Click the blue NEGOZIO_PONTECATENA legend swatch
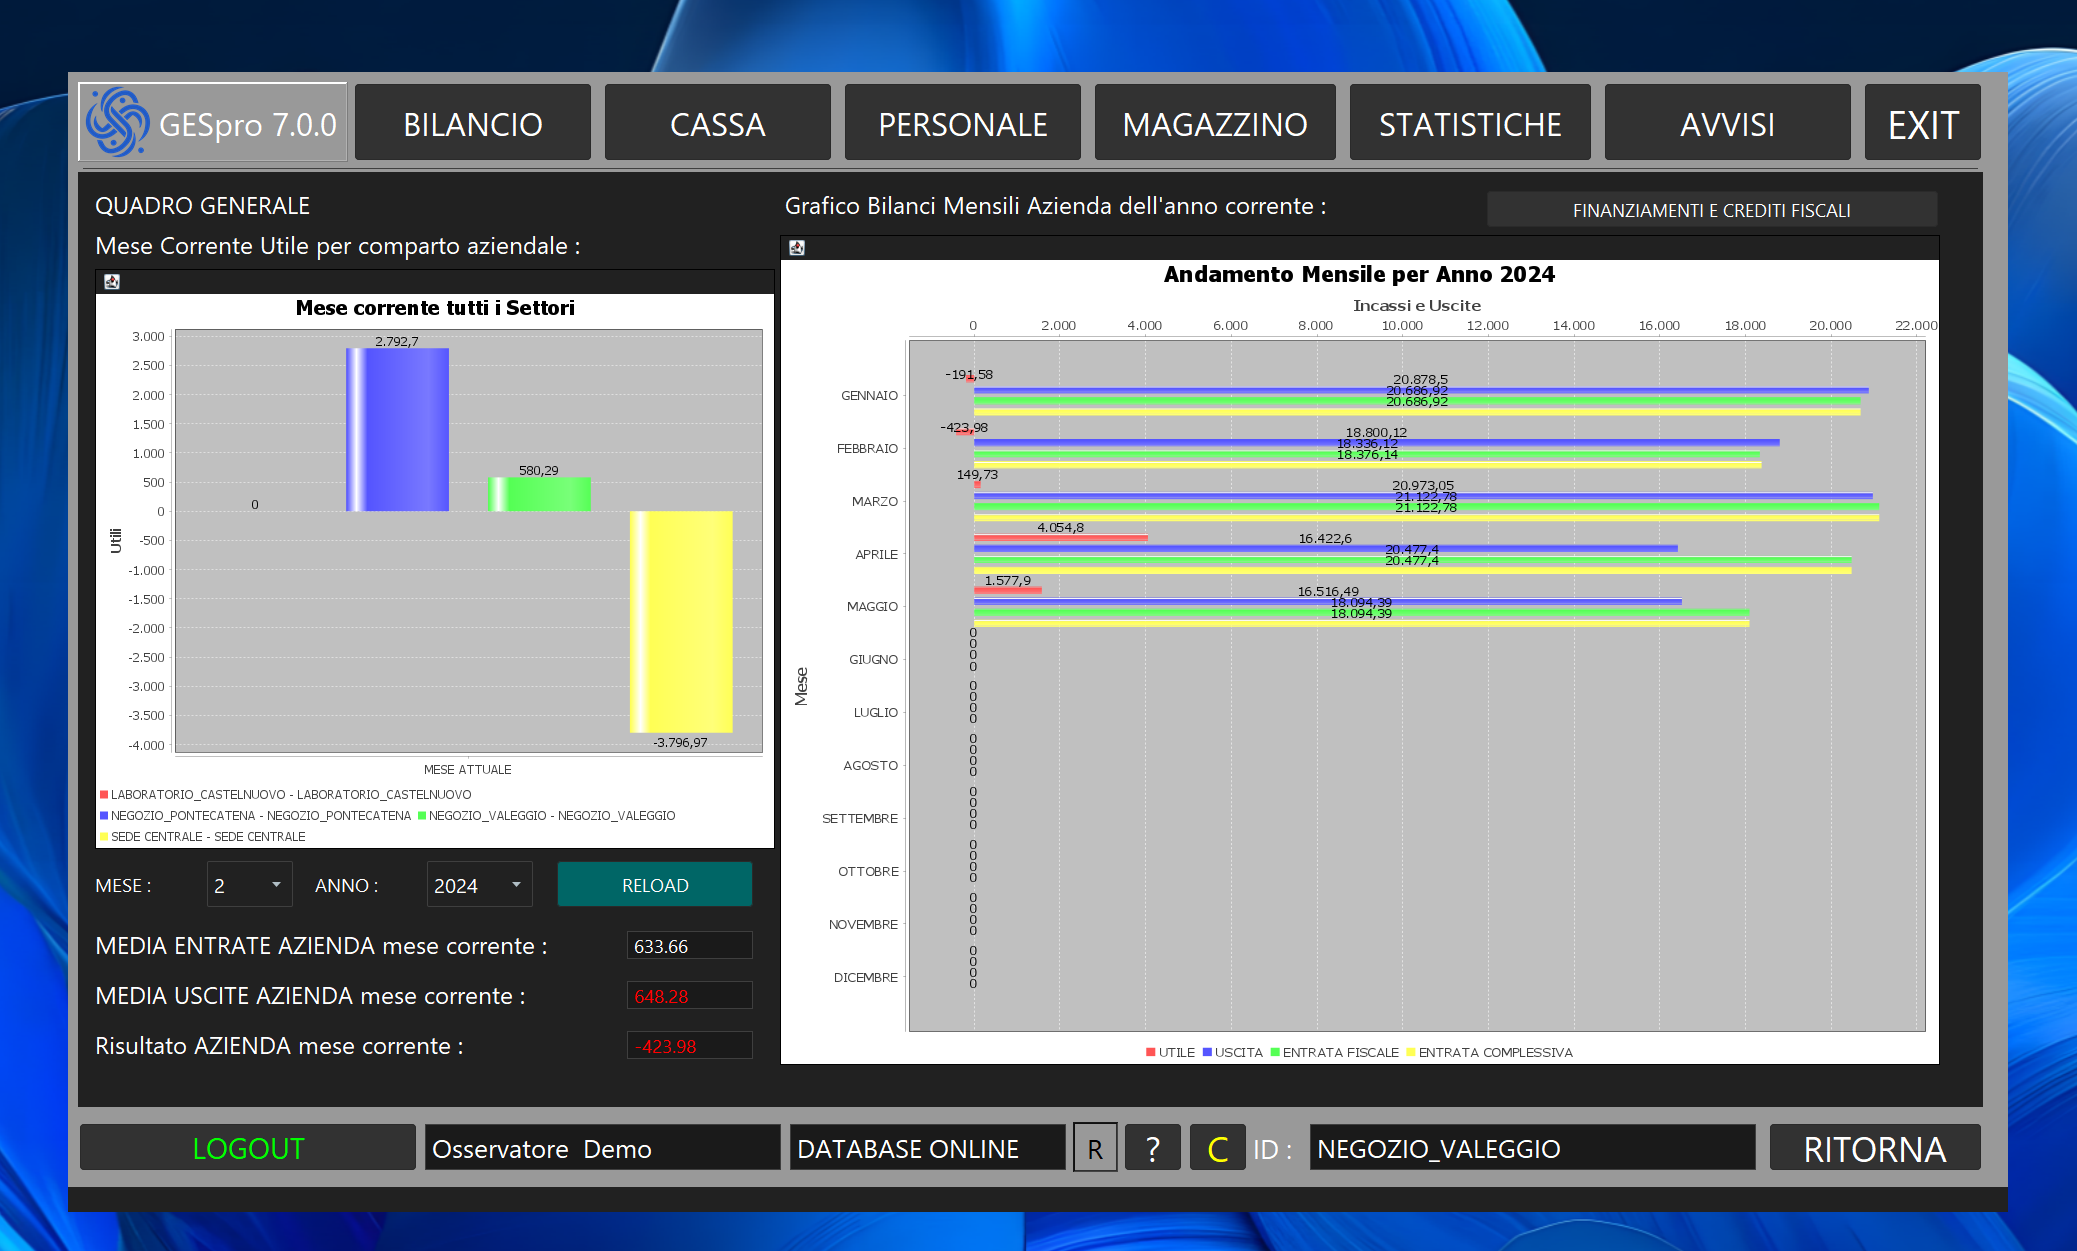2077x1251 pixels. point(104,816)
